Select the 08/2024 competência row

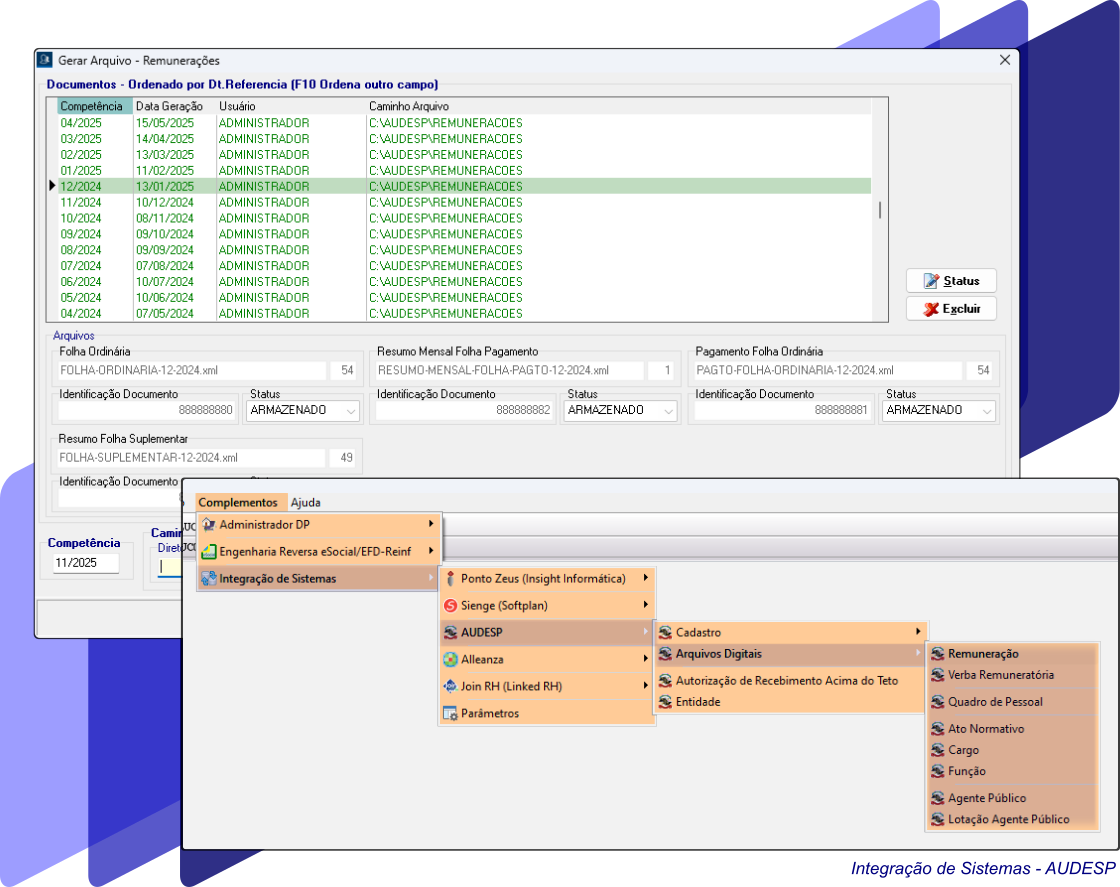point(82,250)
